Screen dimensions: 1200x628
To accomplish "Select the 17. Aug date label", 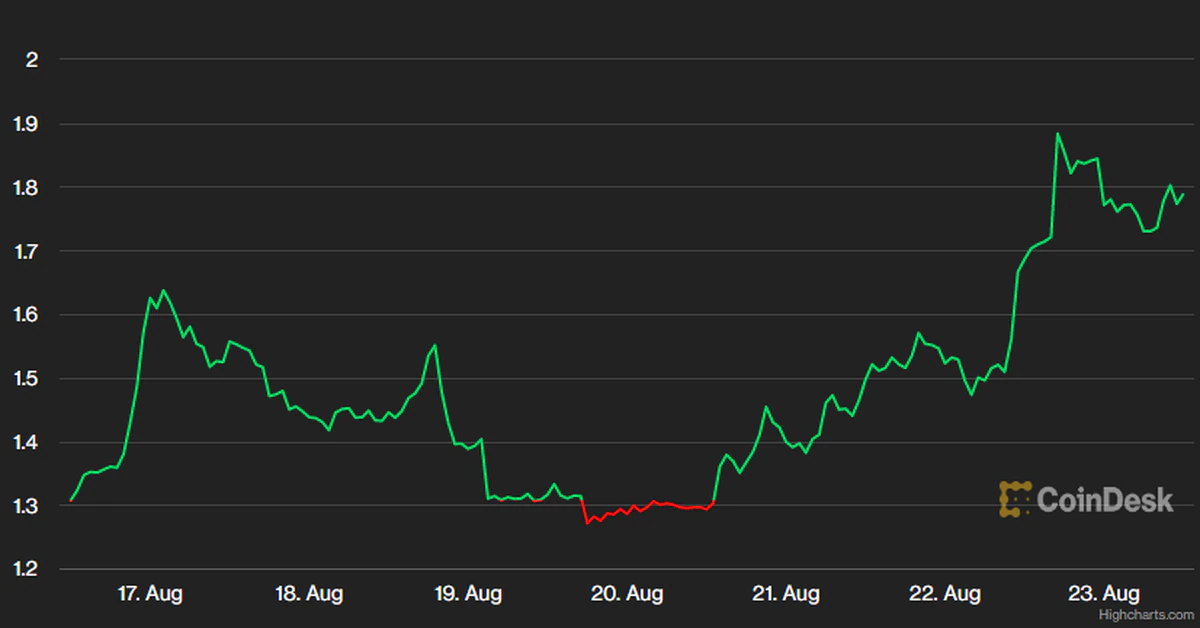I will coord(150,594).
